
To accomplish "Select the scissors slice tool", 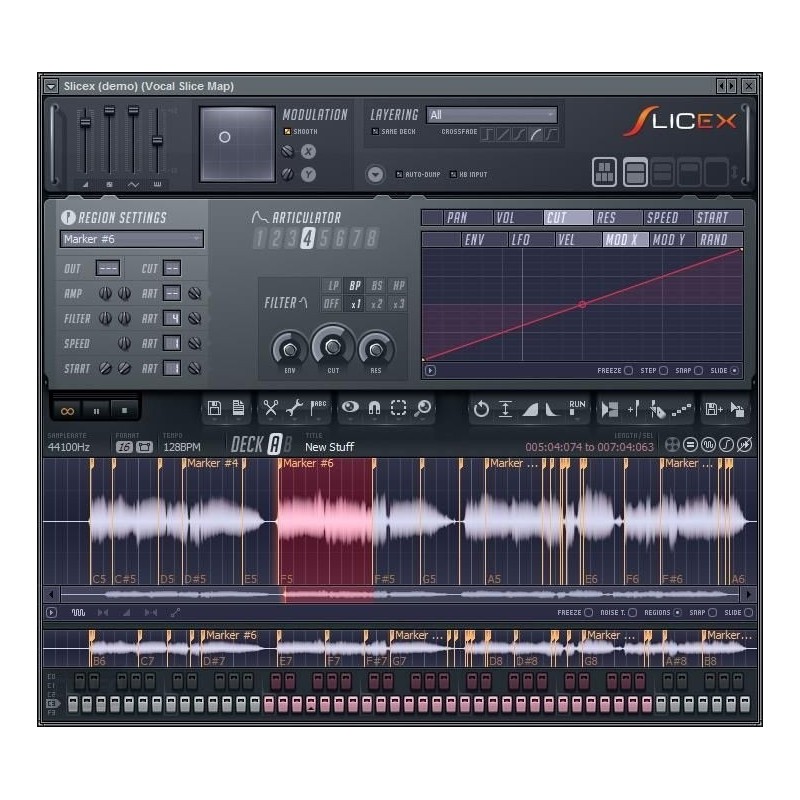I will 270,407.
